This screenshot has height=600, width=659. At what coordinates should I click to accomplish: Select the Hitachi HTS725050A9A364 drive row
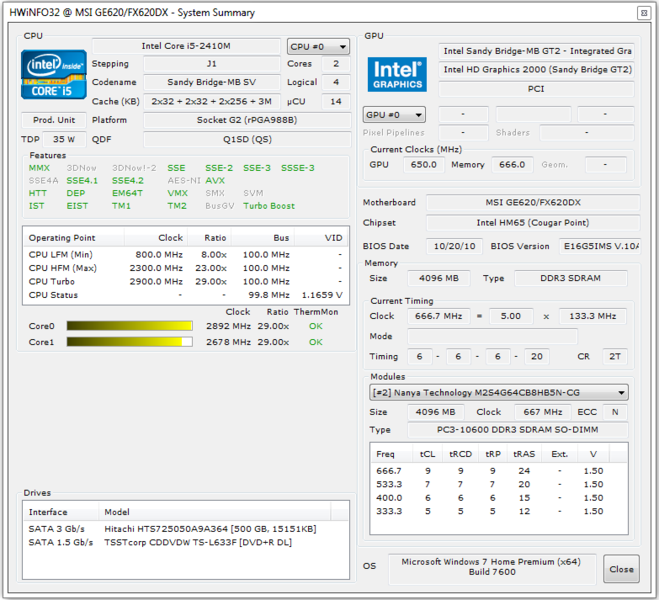(185, 529)
